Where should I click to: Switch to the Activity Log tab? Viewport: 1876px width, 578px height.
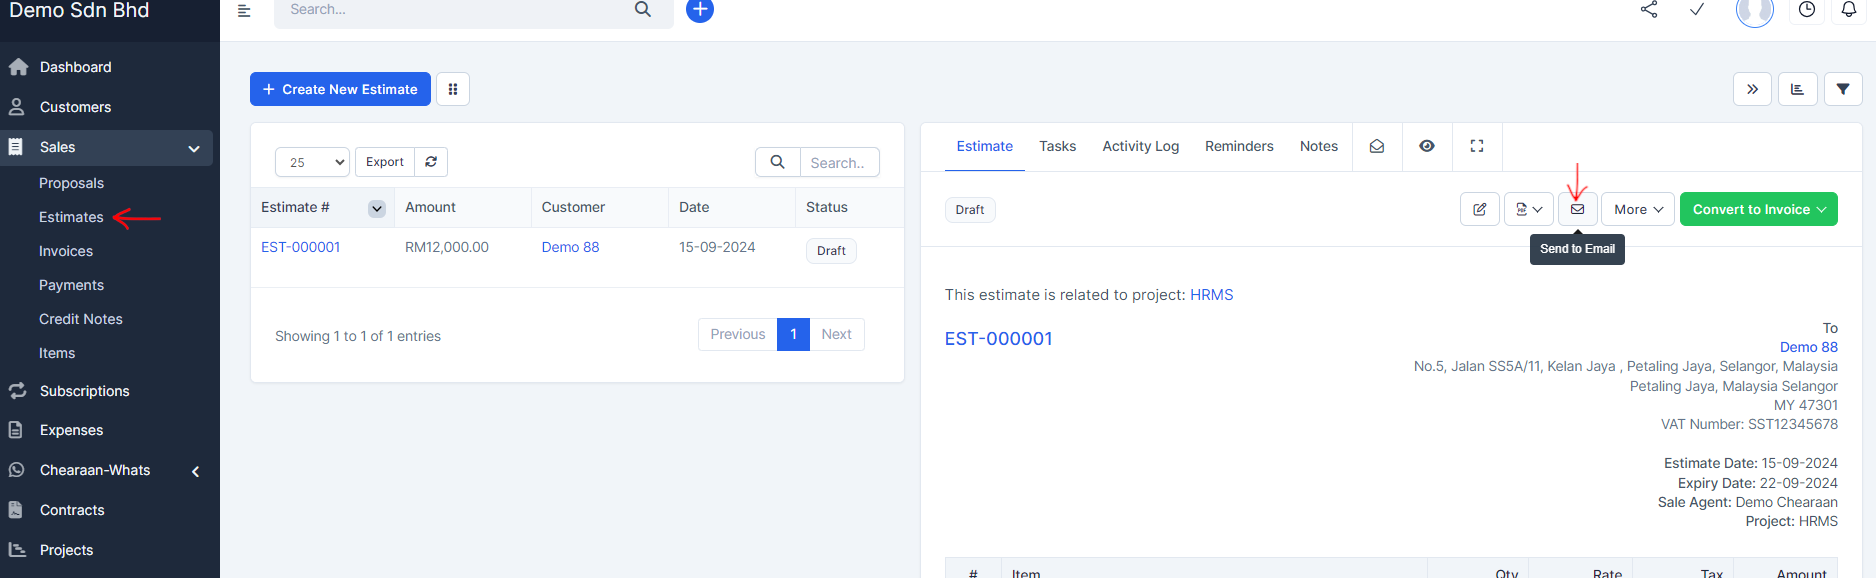[x=1140, y=146]
